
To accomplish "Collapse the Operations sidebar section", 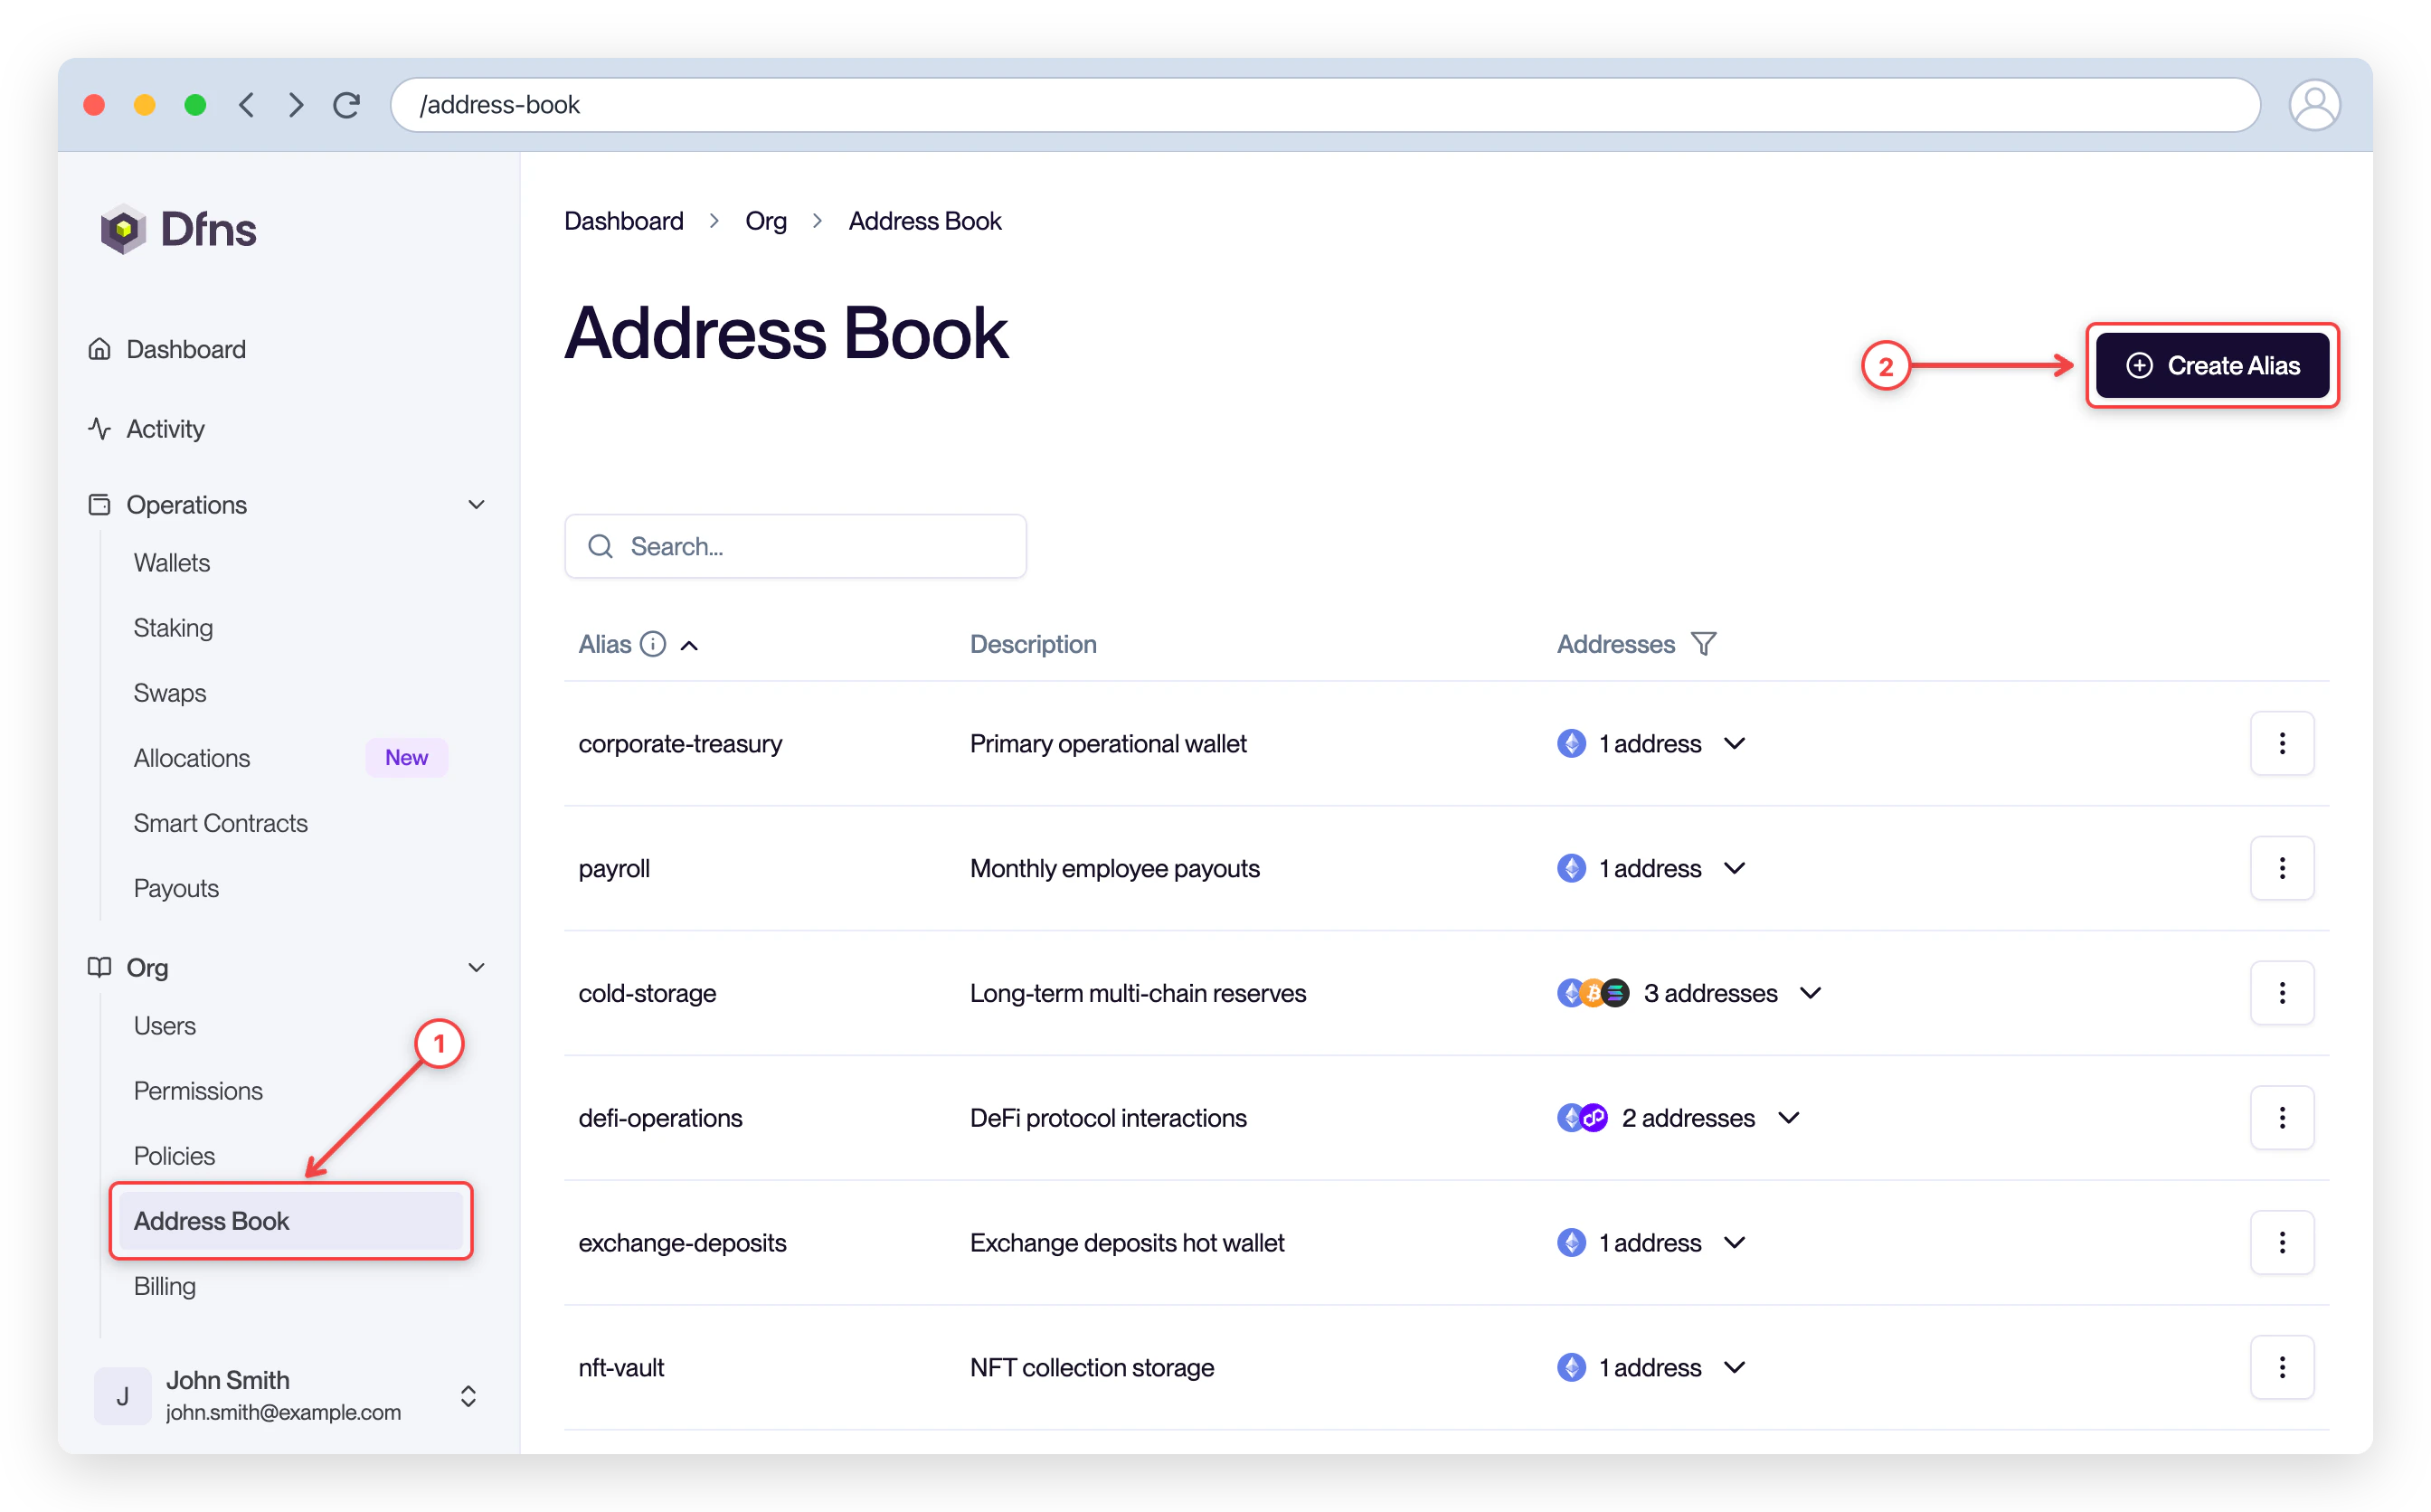I will [476, 505].
